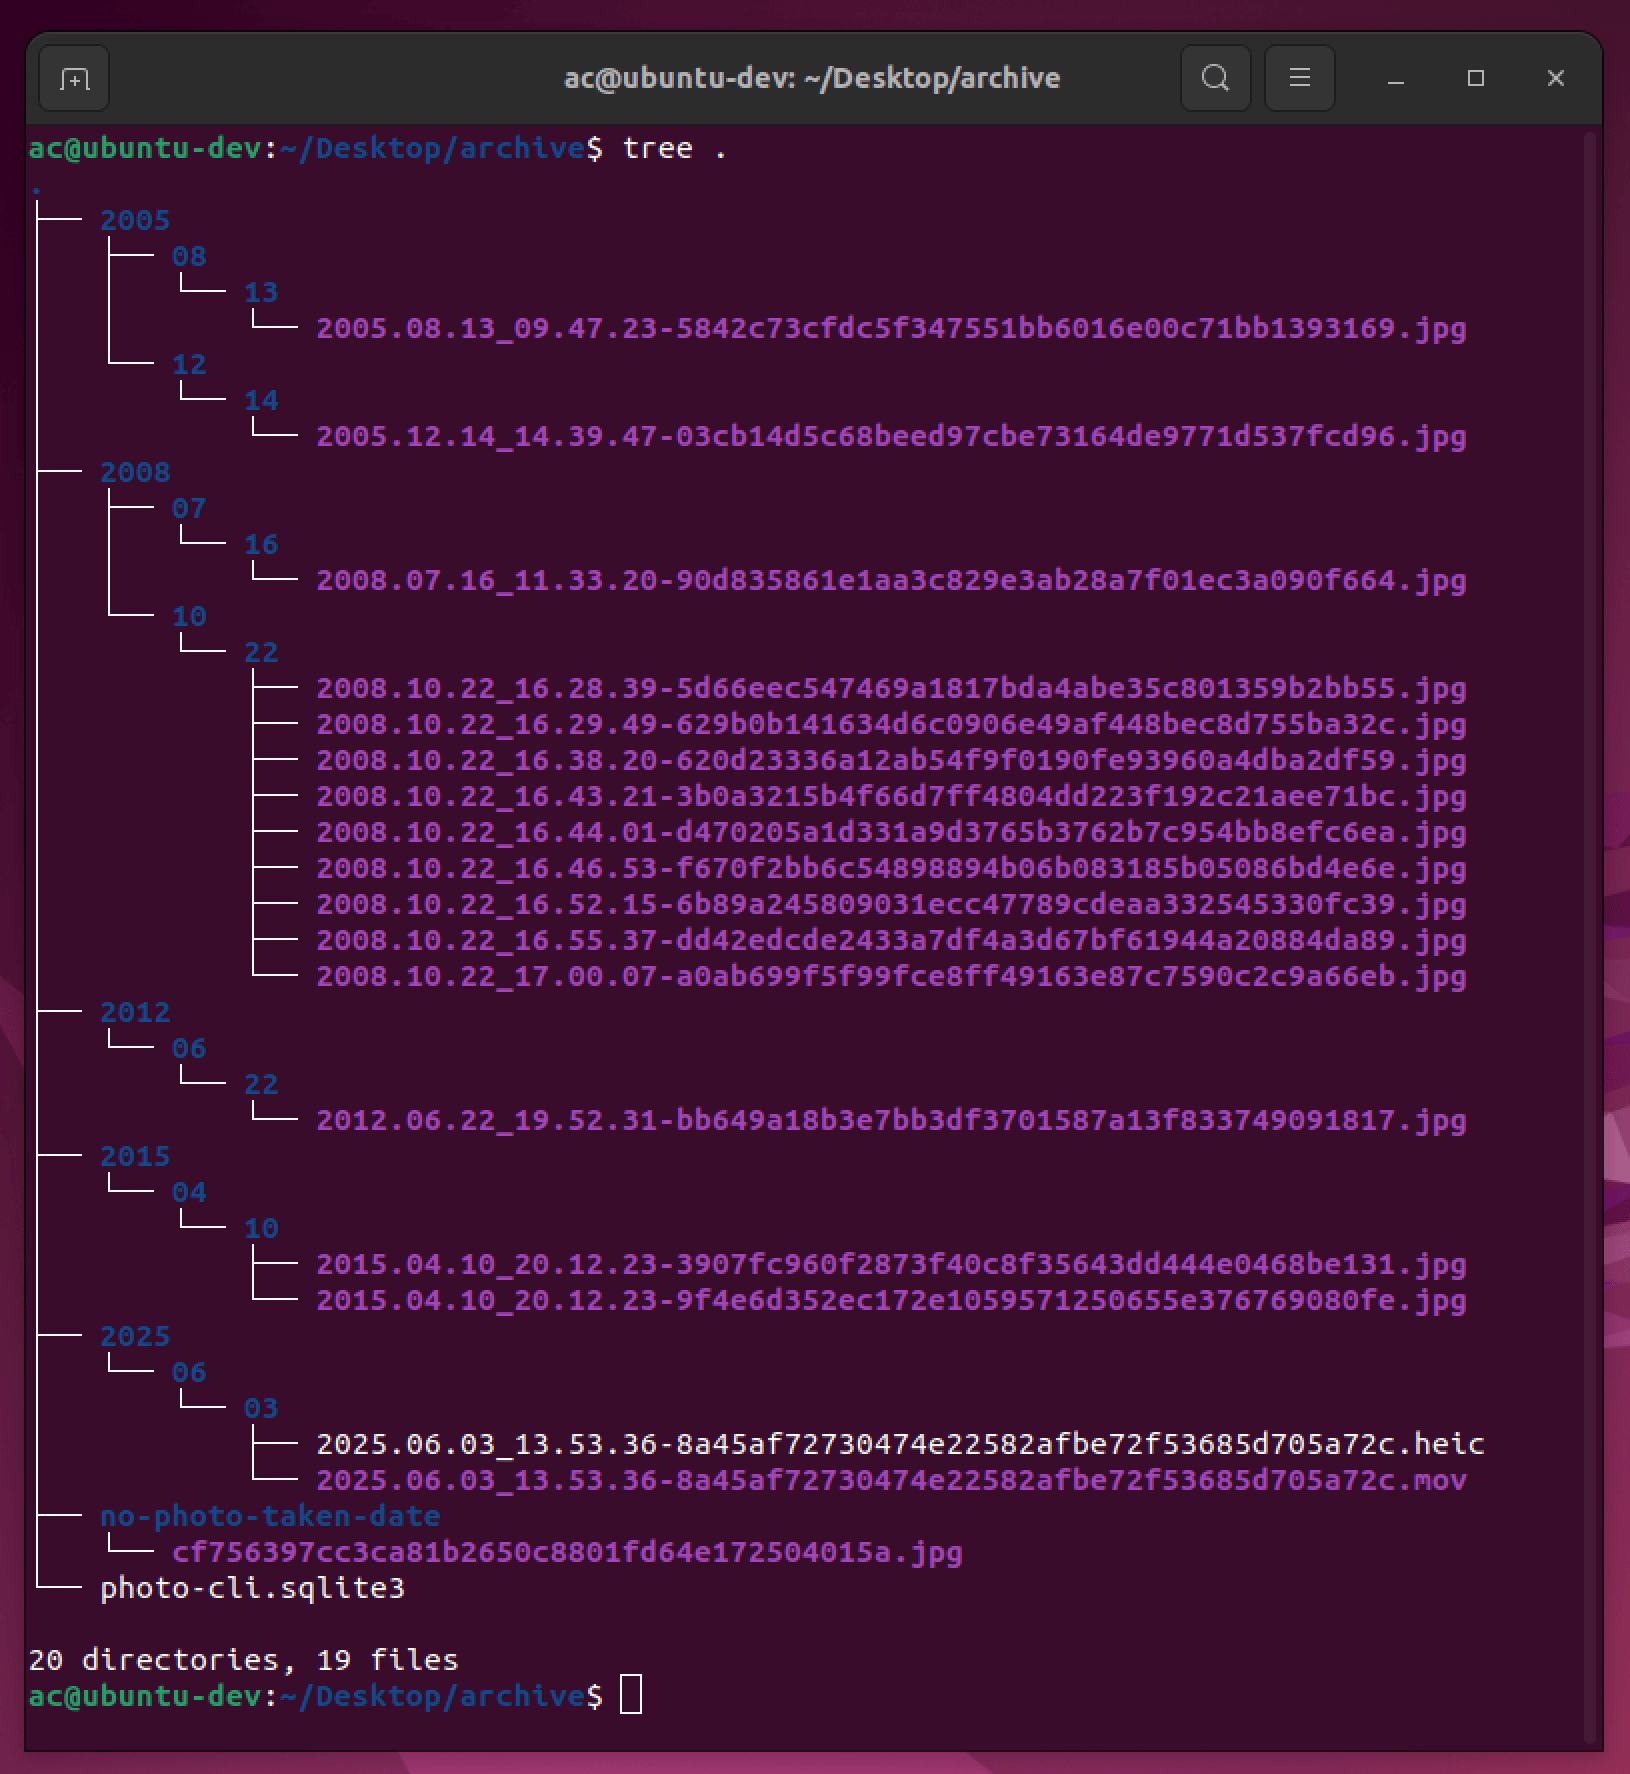The height and width of the screenshot is (1774, 1630).
Task: Click directory 2015 in tree
Action: (135, 1156)
